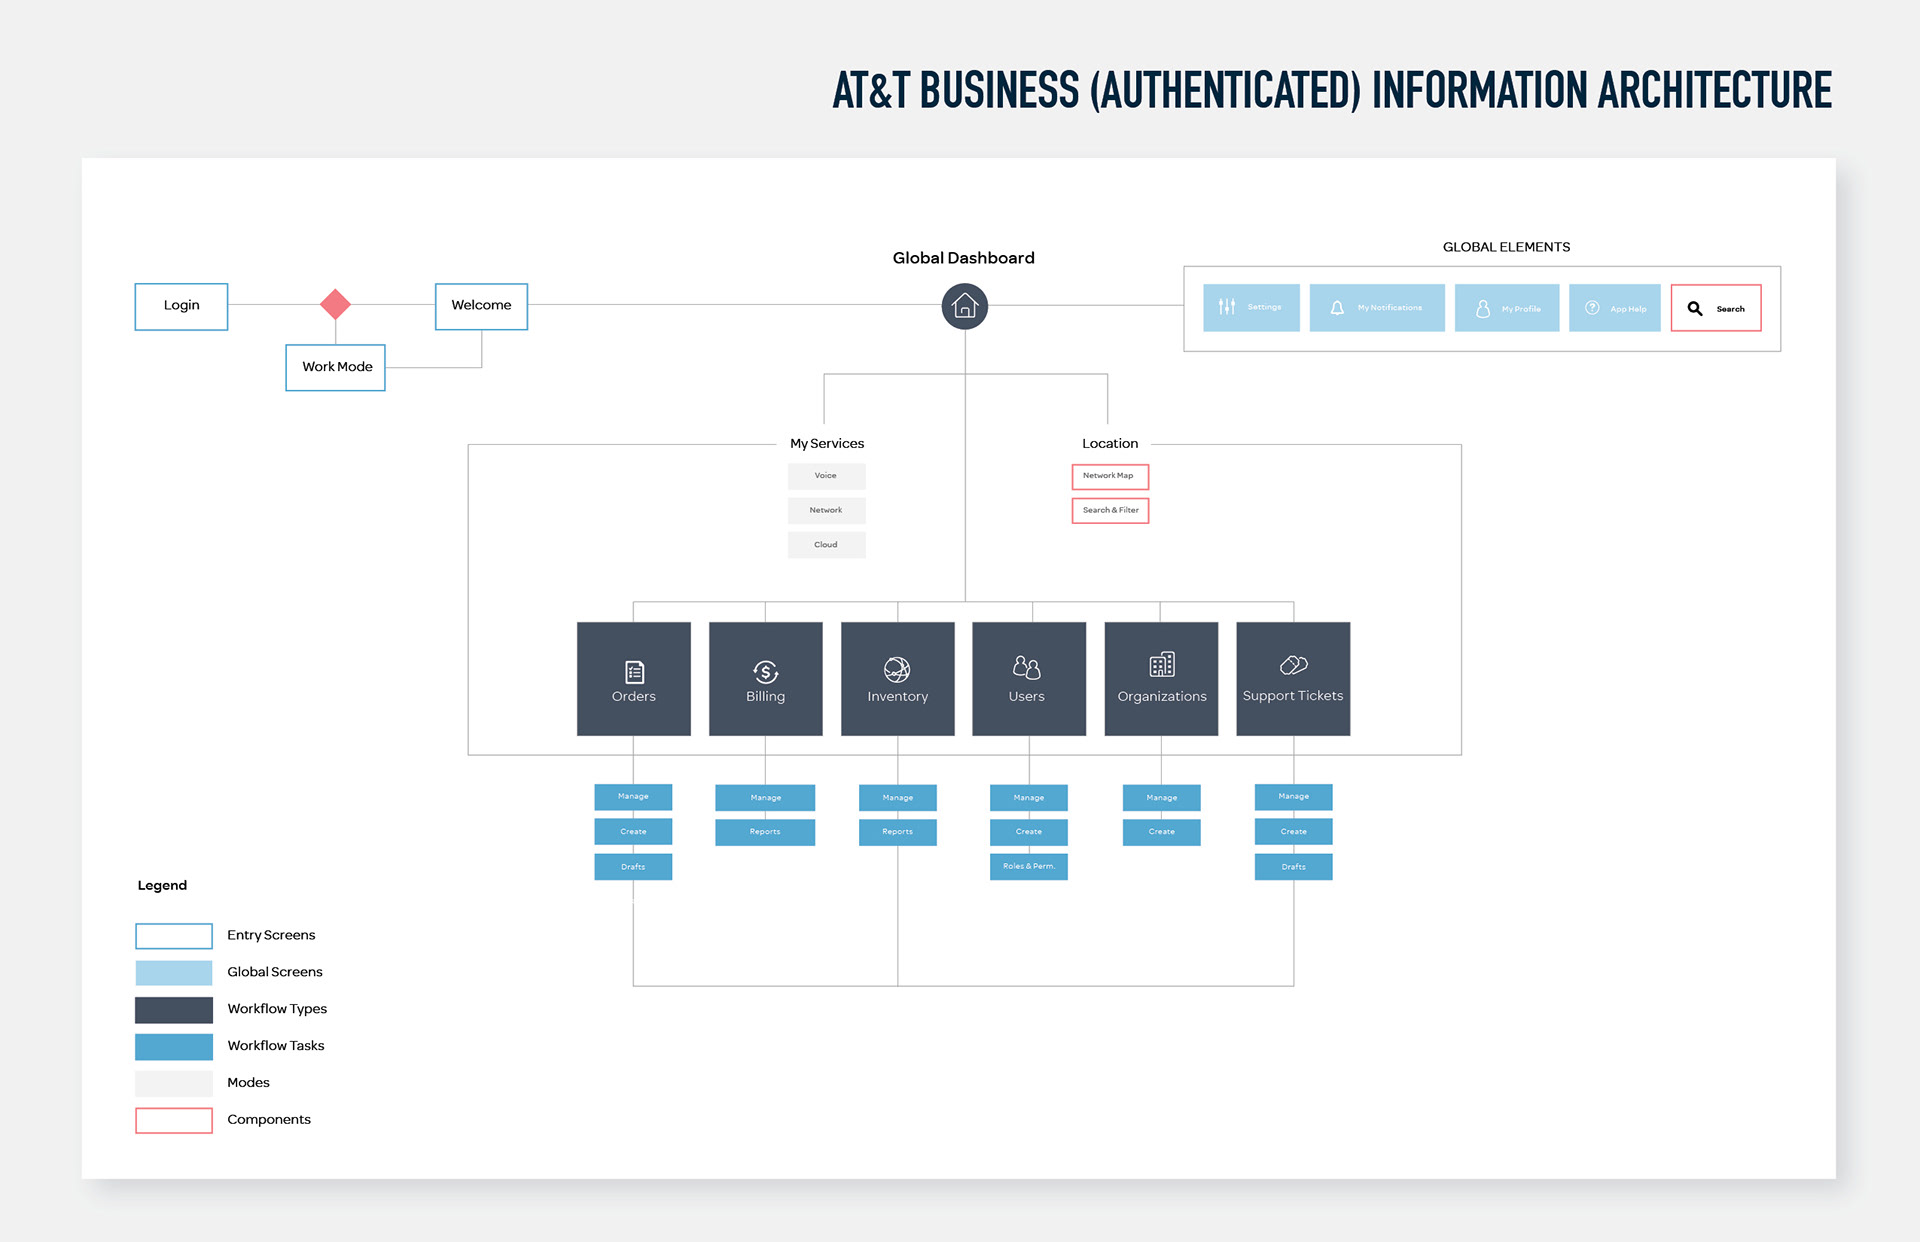1920x1242 pixels.
Task: Click the red decision diamond after Login
Action: (x=335, y=304)
